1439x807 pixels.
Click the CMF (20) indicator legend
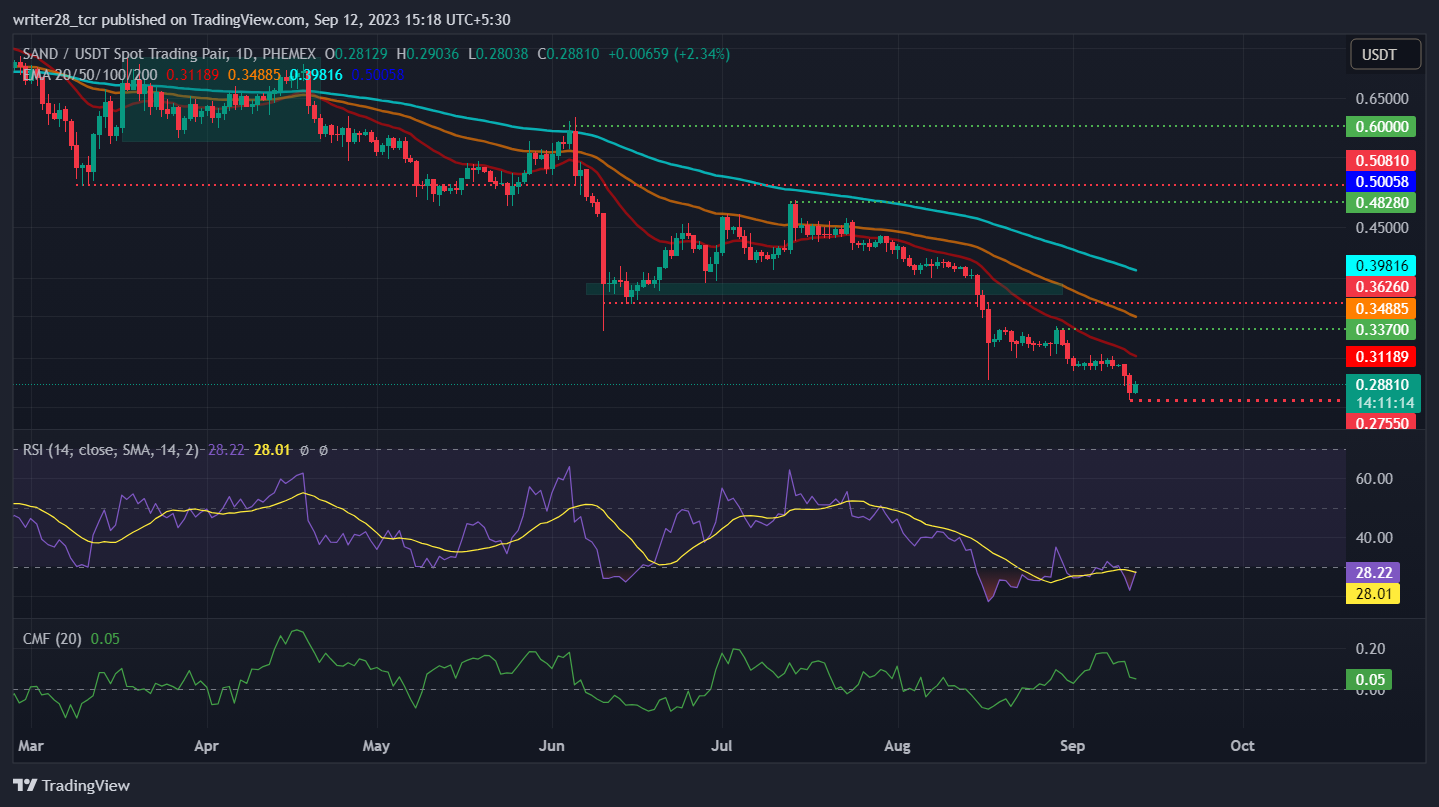[x=53, y=638]
